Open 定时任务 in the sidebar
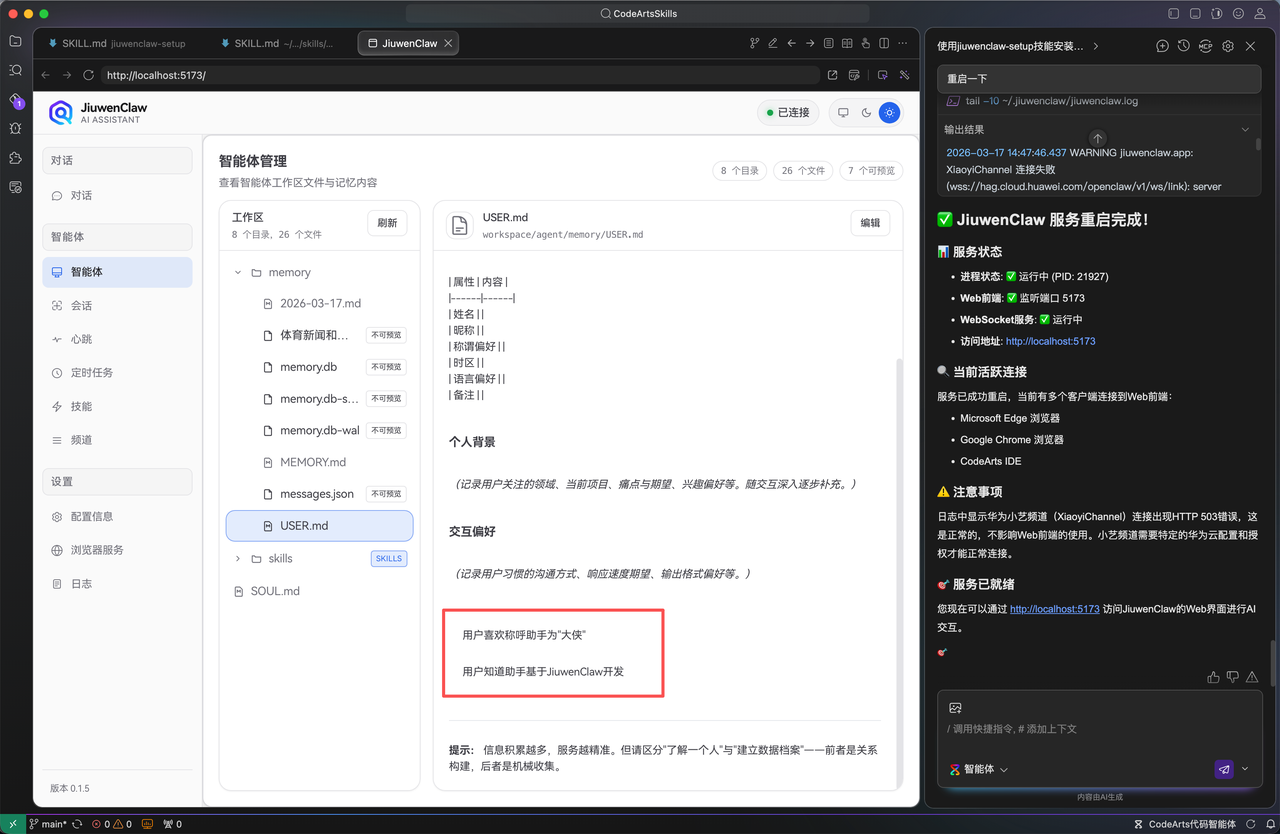This screenshot has height=834, width=1280. [x=117, y=373]
